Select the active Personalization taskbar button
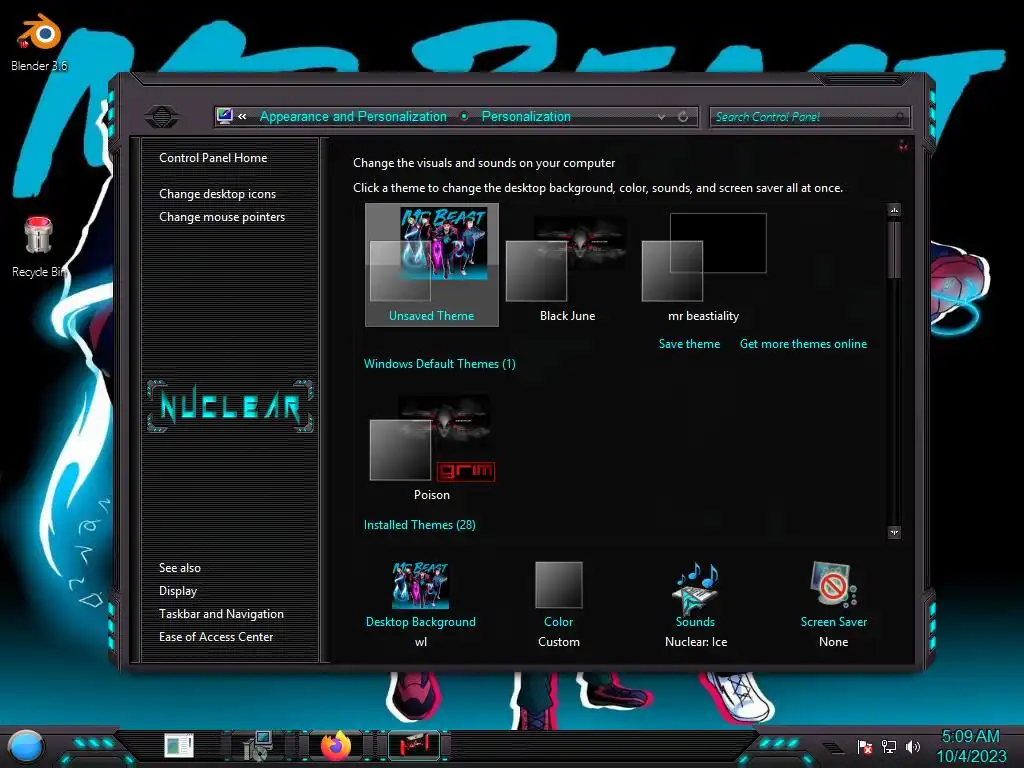The width and height of the screenshot is (1024, 768). (x=414, y=746)
